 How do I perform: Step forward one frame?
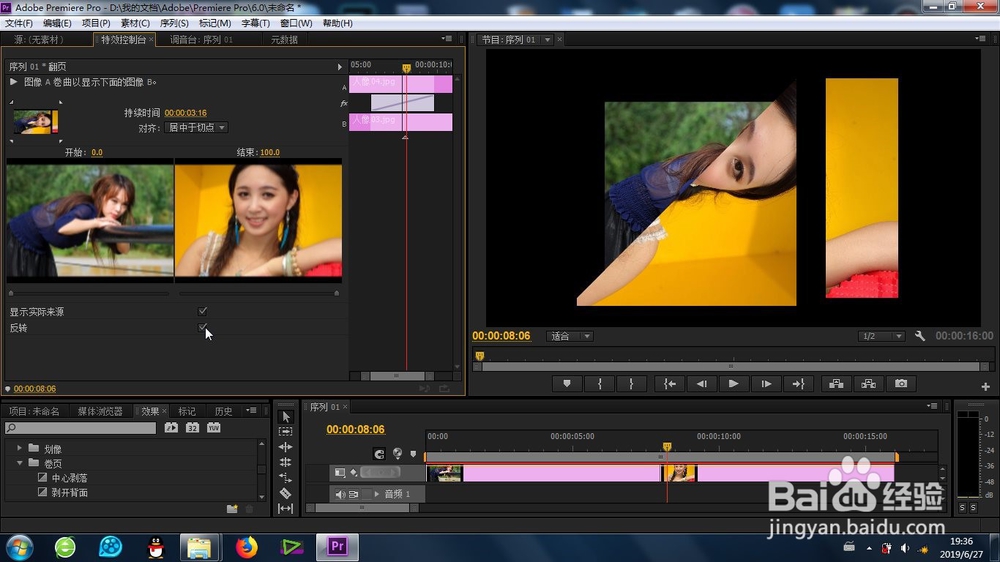pyautogui.click(x=766, y=383)
